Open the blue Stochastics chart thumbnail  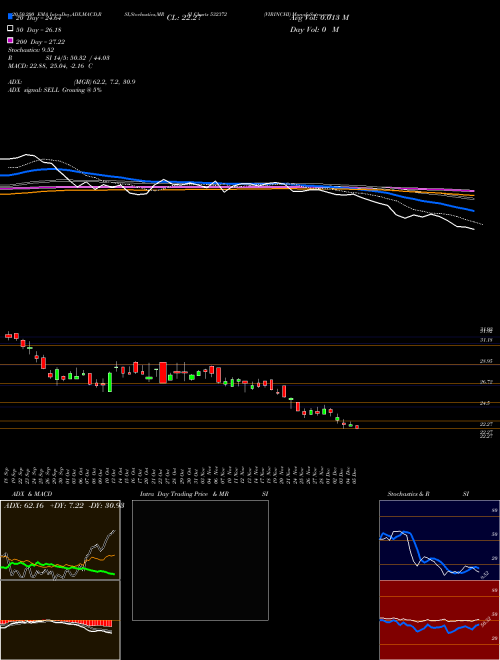coord(439,540)
